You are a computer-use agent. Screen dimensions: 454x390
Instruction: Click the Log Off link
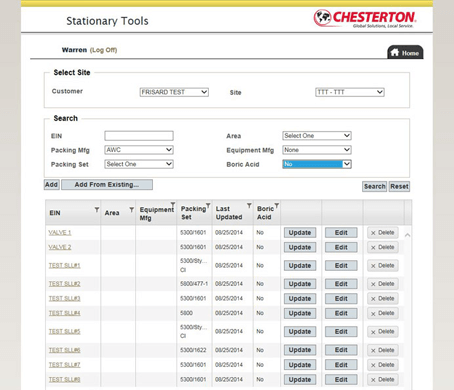pyautogui.click(x=103, y=50)
